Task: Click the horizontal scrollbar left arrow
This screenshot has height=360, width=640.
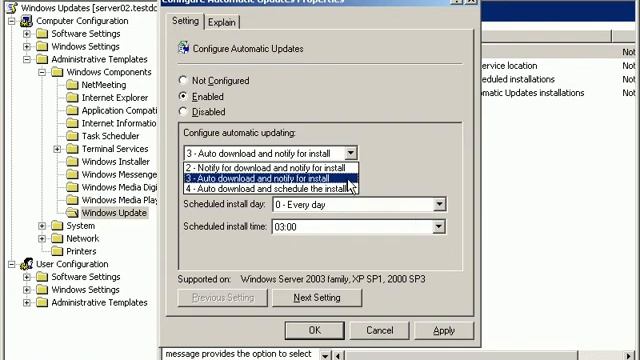Action: coord(338,356)
